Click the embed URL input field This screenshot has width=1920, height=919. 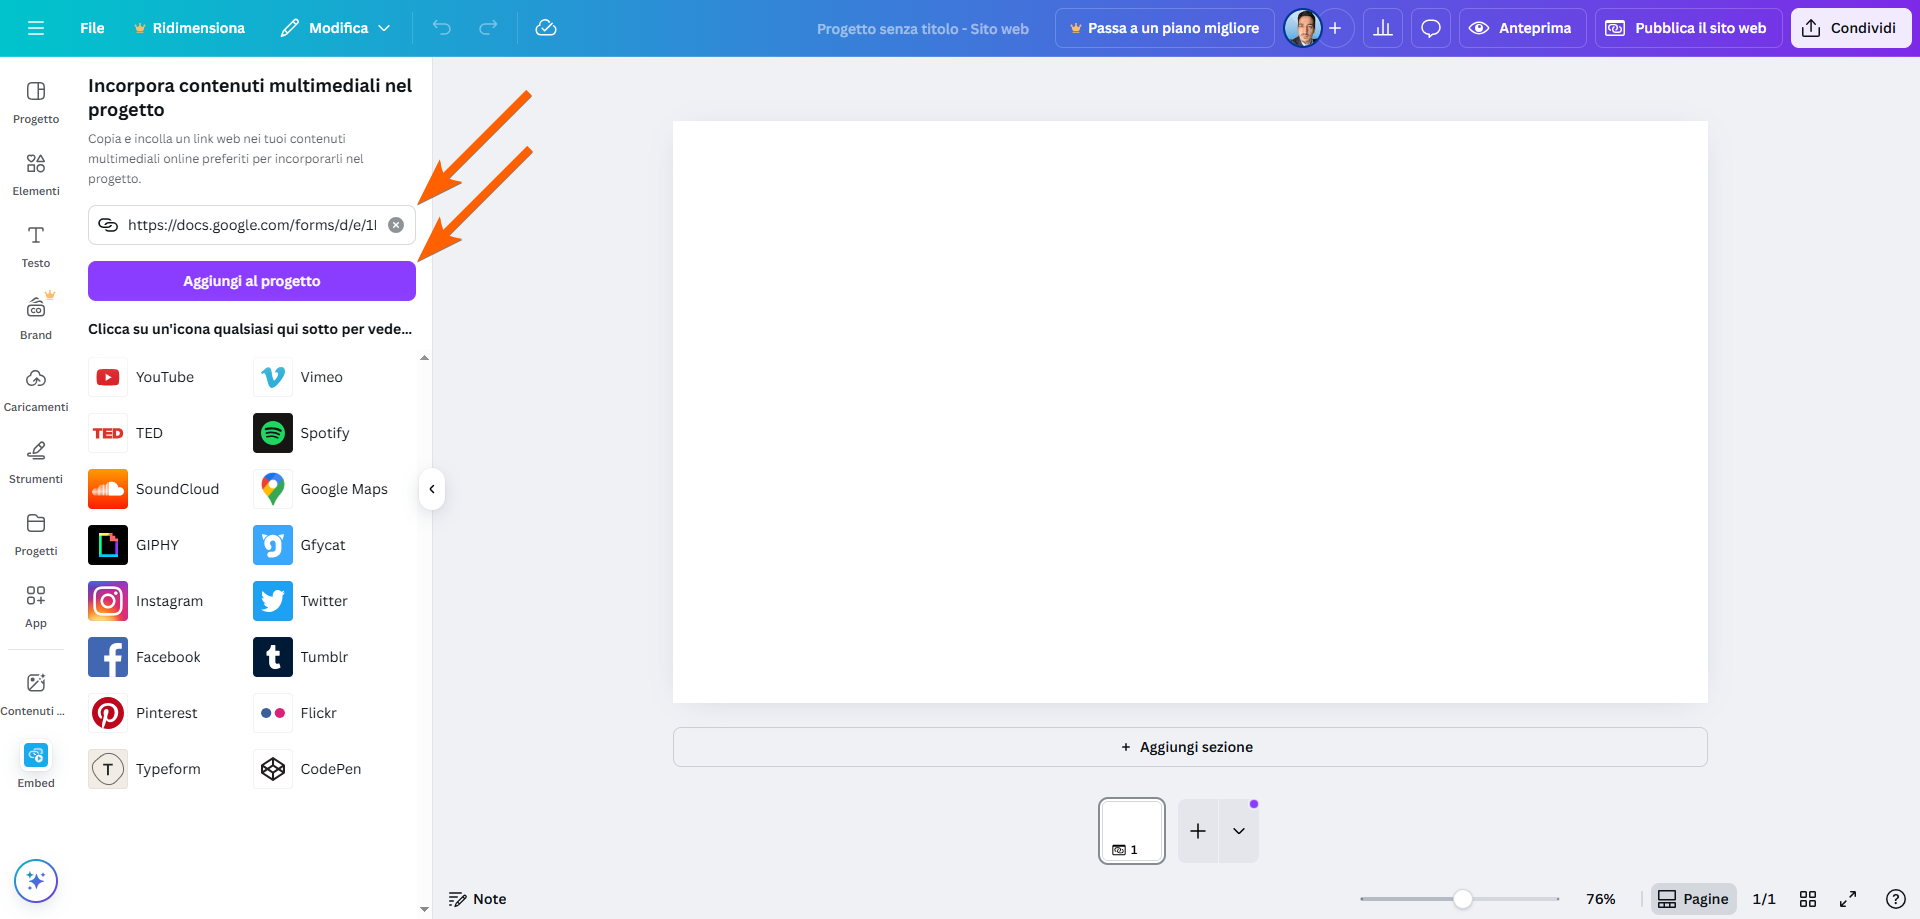(x=252, y=225)
